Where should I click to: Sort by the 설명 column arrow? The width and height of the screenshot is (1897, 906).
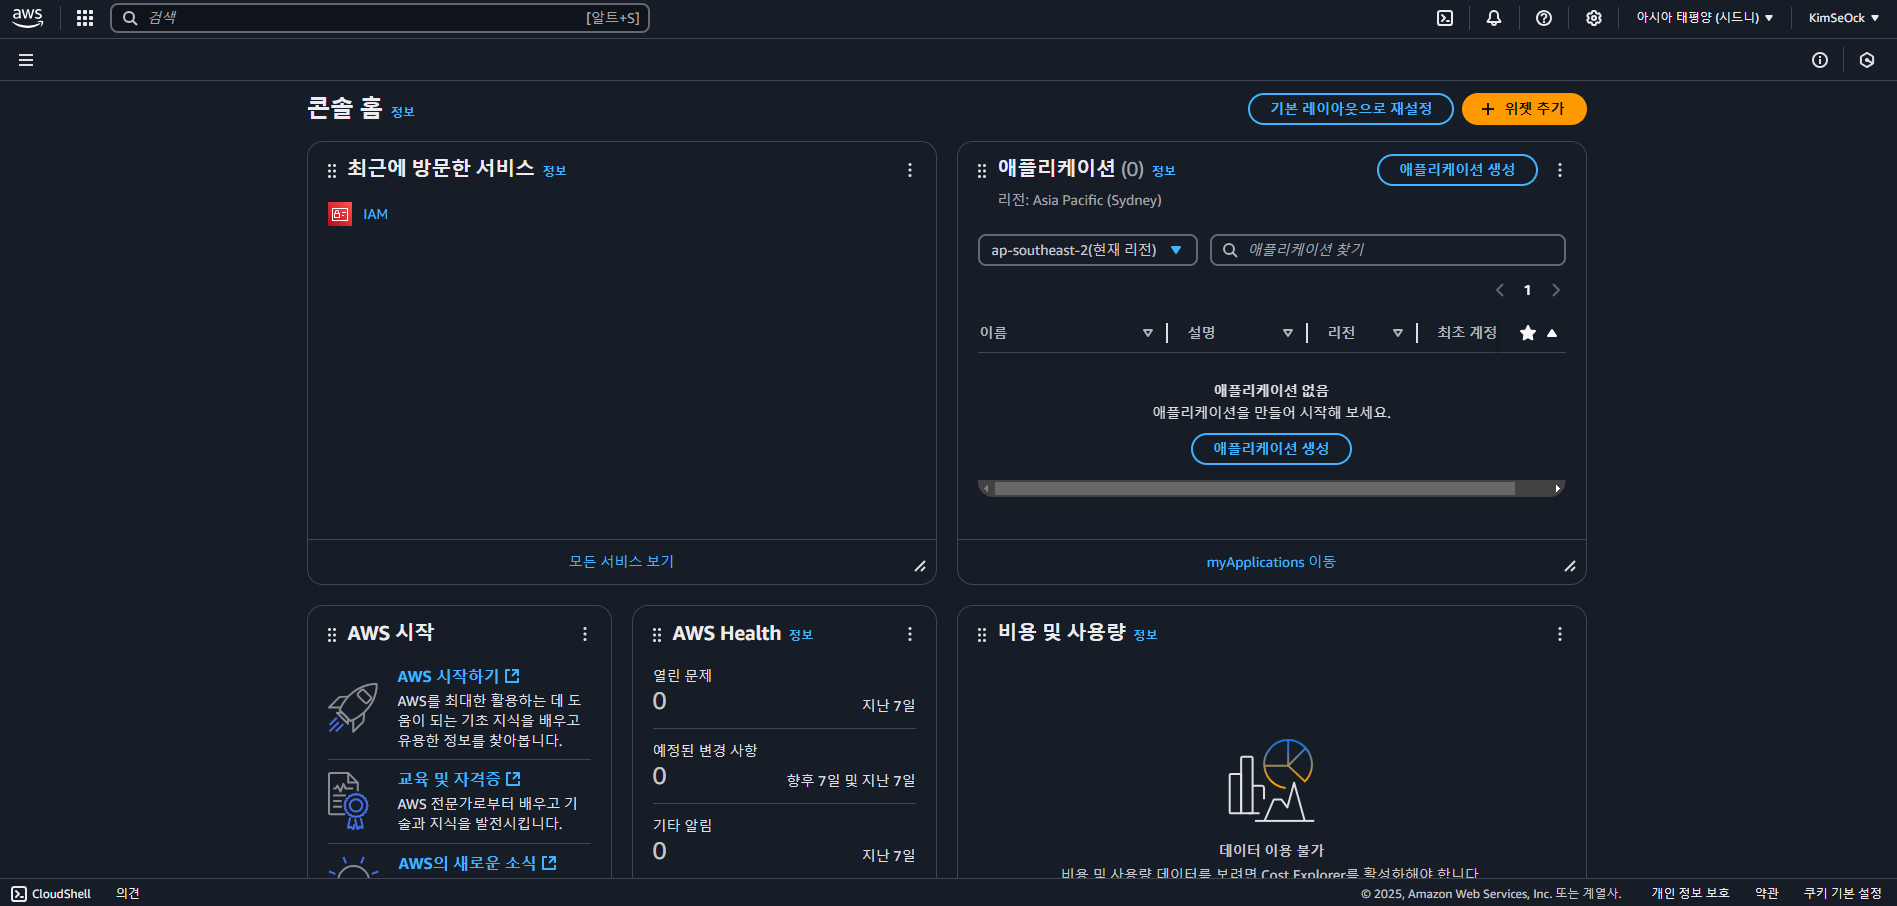point(1288,333)
